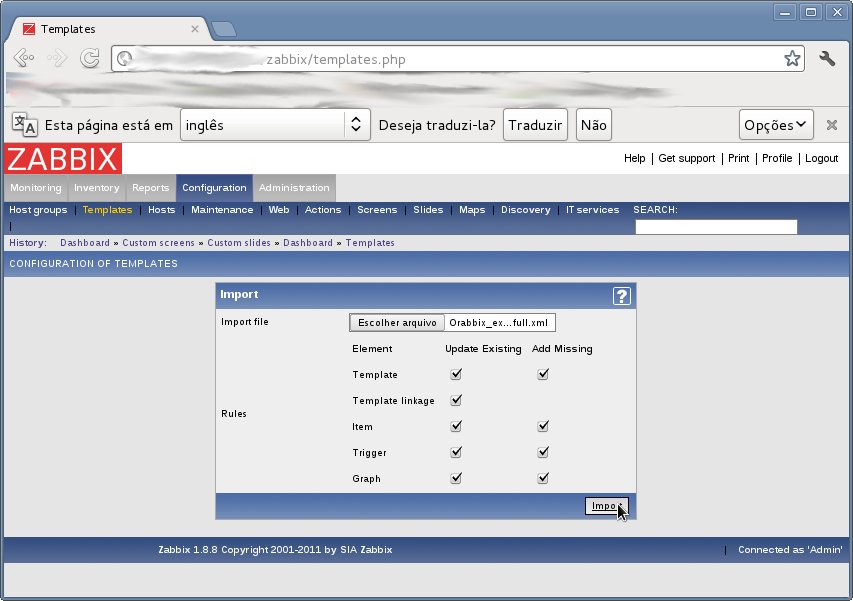853x601 pixels.
Task: Focus the SEARCH input field
Action: 716,227
